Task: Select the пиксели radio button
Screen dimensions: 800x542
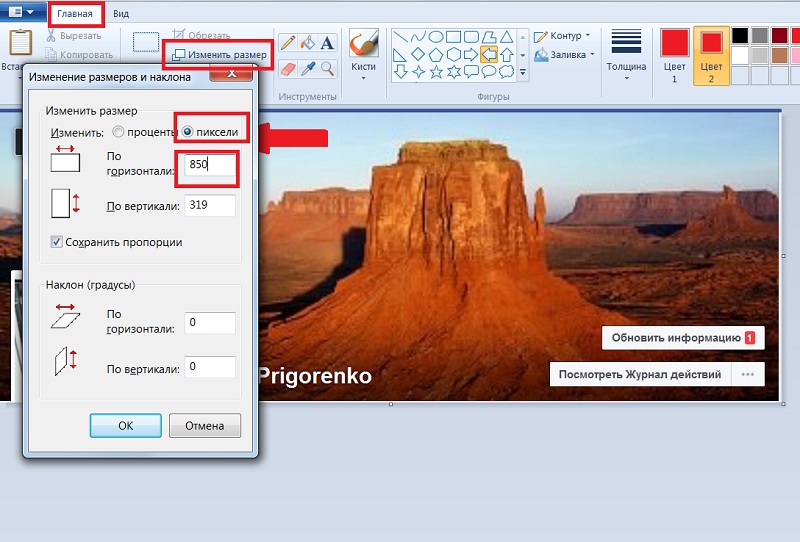Action: (x=187, y=132)
